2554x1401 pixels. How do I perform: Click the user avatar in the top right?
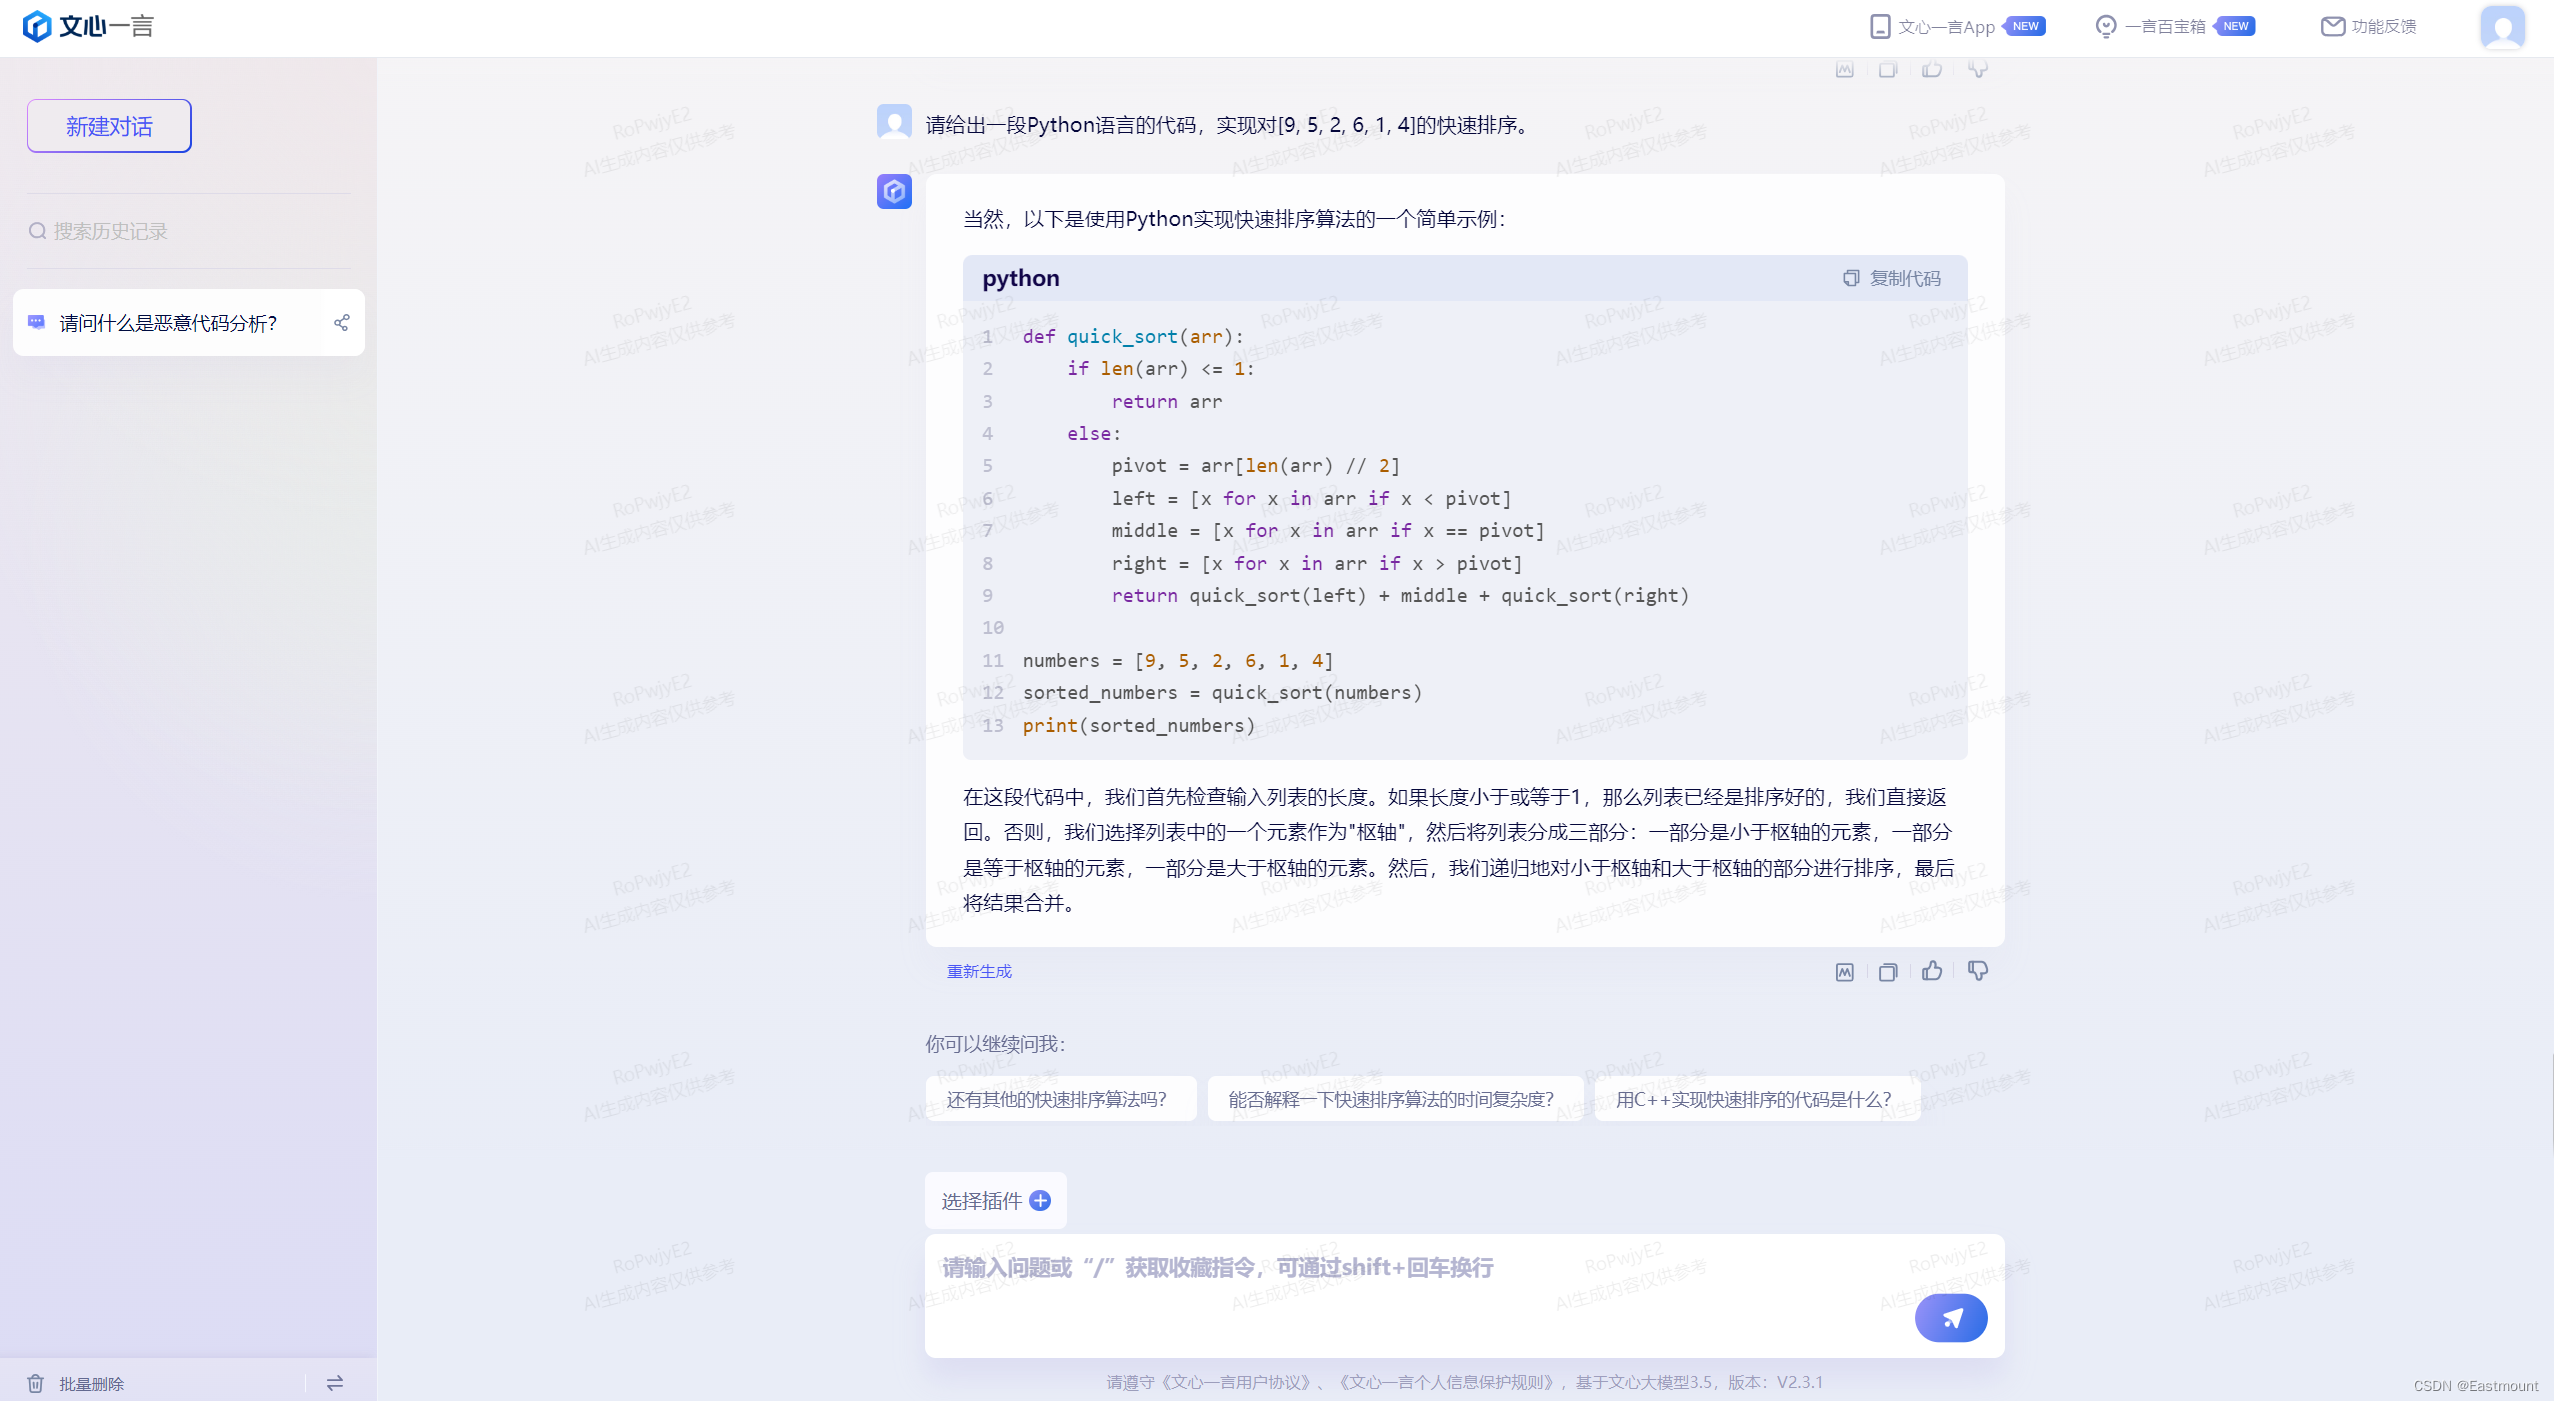2502,27
